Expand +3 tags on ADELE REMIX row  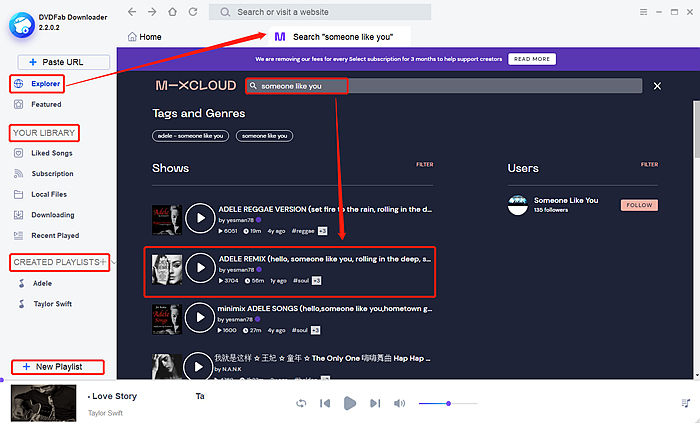tap(317, 281)
